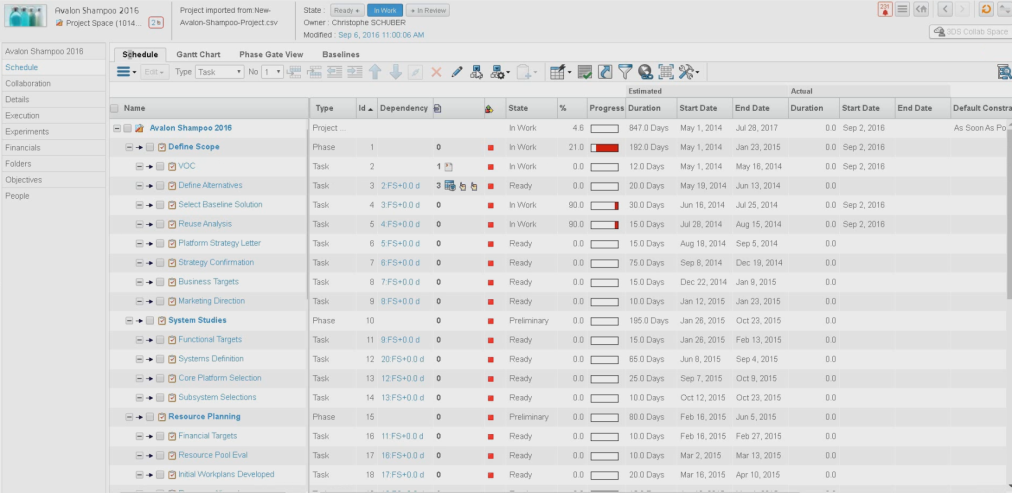Click the green checkmark table icon
This screenshot has height=493, width=1012.
(x=585, y=72)
